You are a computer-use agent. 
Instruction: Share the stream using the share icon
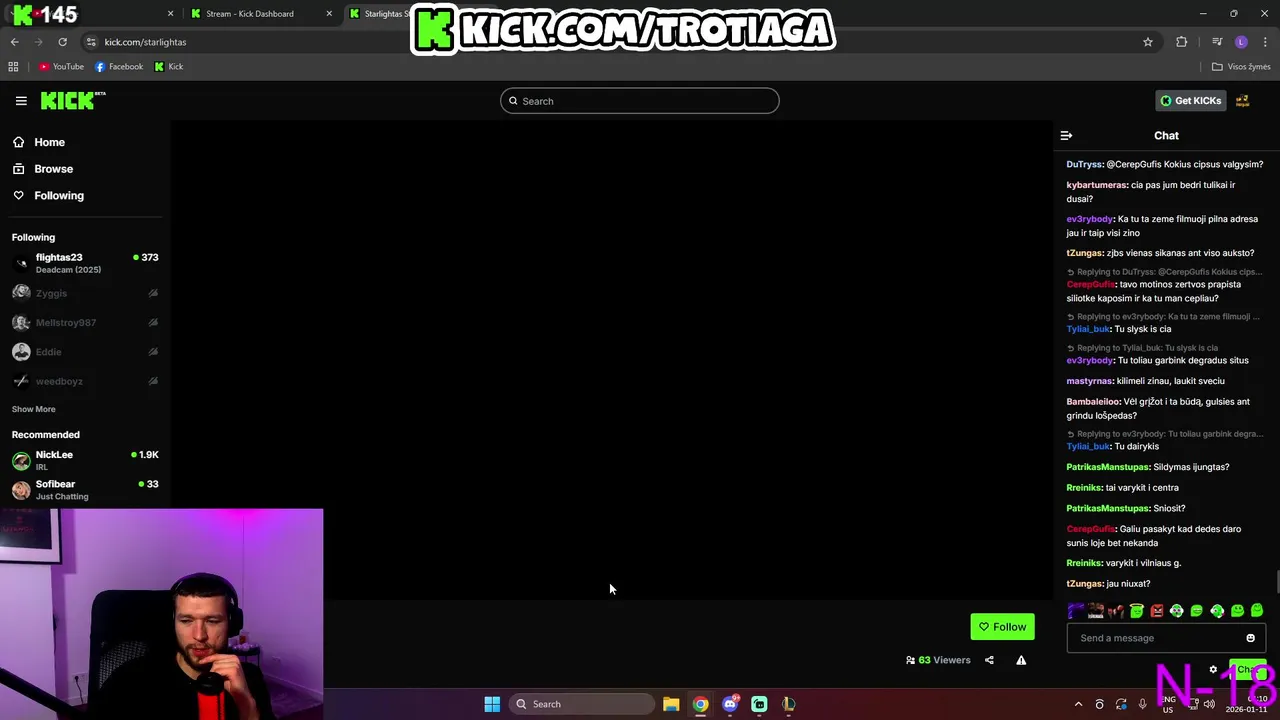click(989, 660)
